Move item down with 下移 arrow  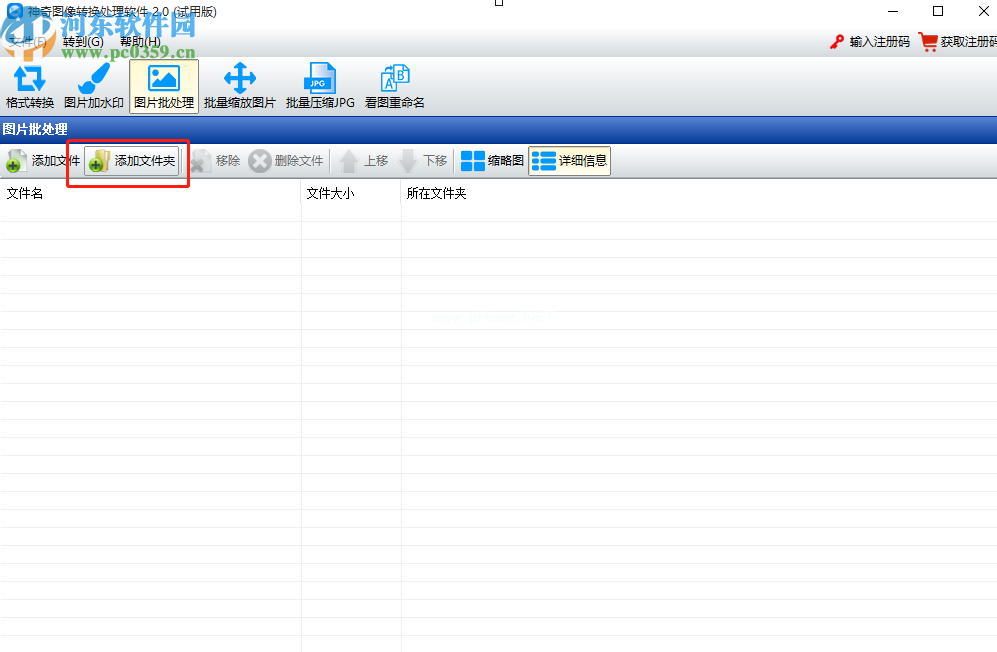(423, 161)
